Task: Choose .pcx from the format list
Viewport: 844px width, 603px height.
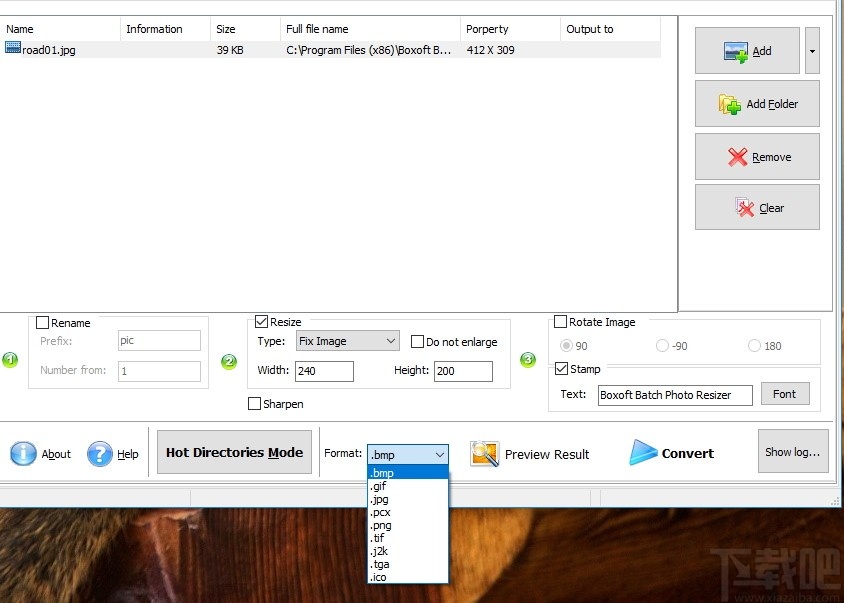Action: pyautogui.click(x=408, y=512)
